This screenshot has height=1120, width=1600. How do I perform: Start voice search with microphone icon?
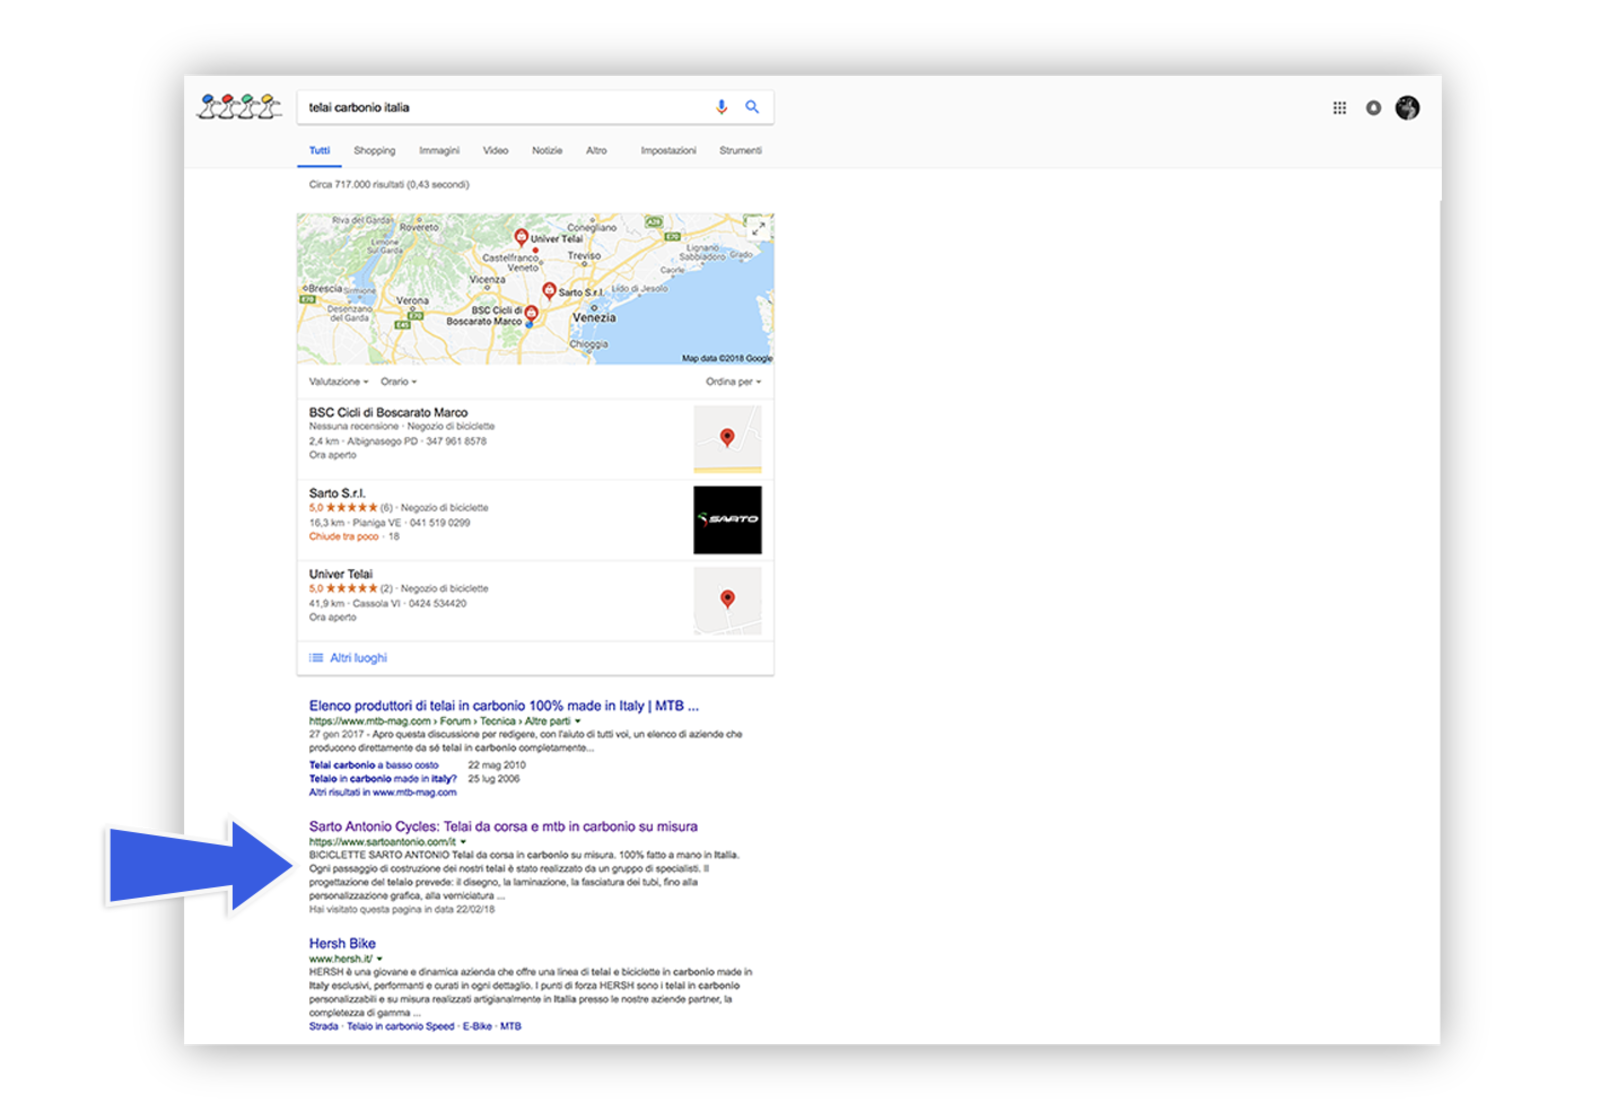(721, 107)
